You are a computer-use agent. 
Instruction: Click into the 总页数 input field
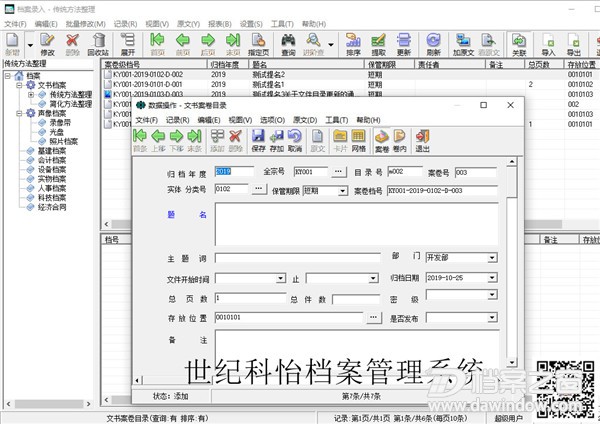[250, 297]
